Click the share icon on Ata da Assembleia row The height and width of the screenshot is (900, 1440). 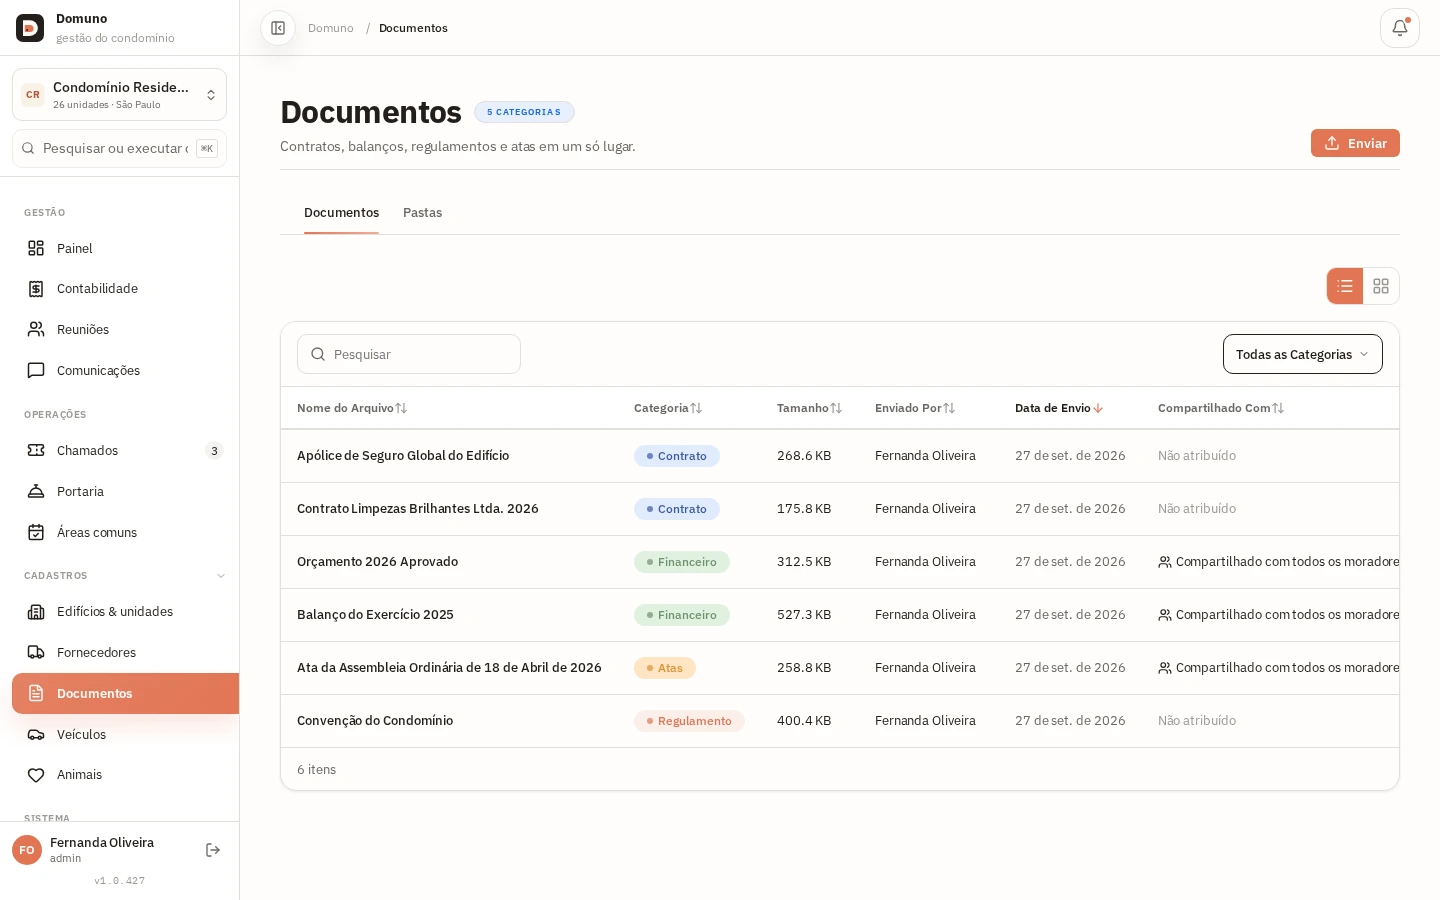(x=1165, y=668)
